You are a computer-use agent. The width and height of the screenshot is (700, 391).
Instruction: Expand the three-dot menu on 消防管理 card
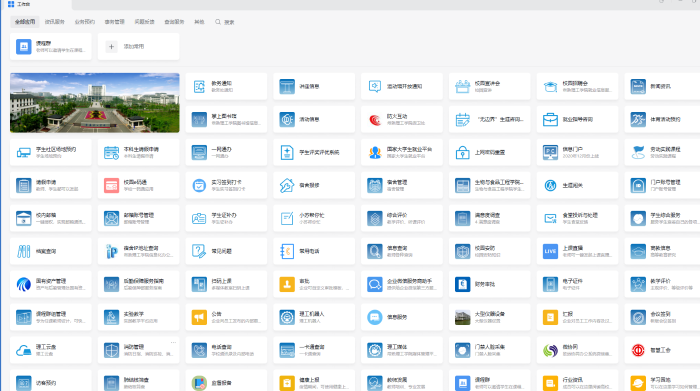[173, 343]
